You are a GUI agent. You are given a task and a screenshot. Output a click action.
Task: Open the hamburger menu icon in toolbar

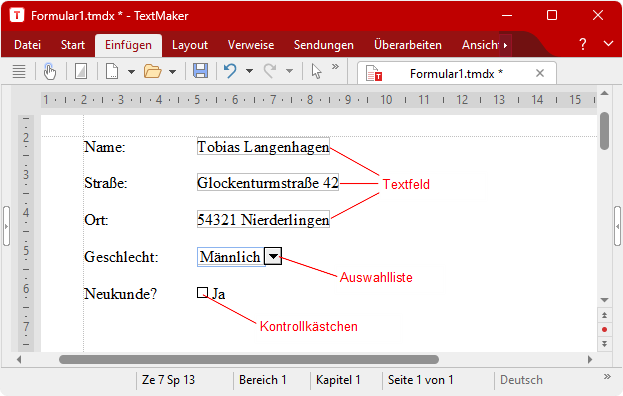click(19, 71)
